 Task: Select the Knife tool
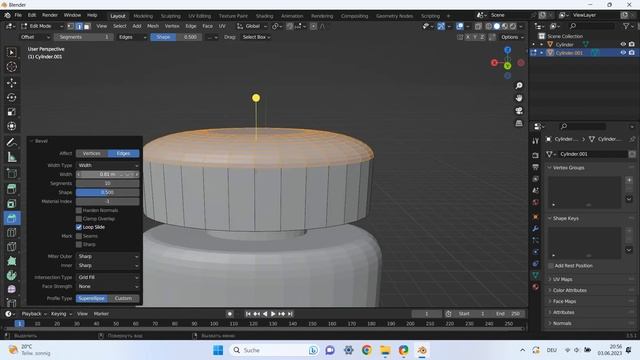[x=11, y=247]
